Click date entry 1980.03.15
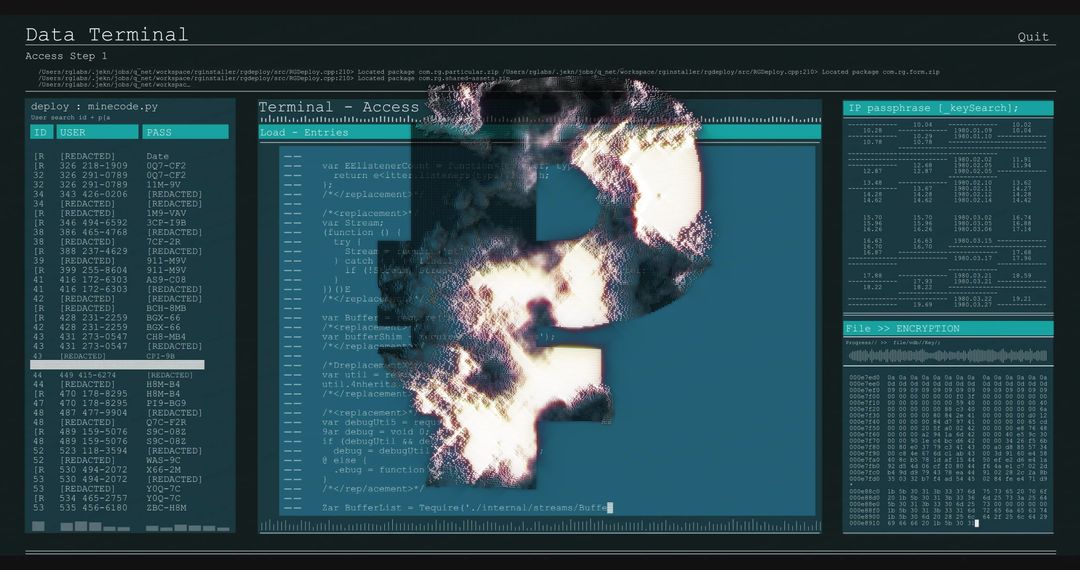 (973, 241)
